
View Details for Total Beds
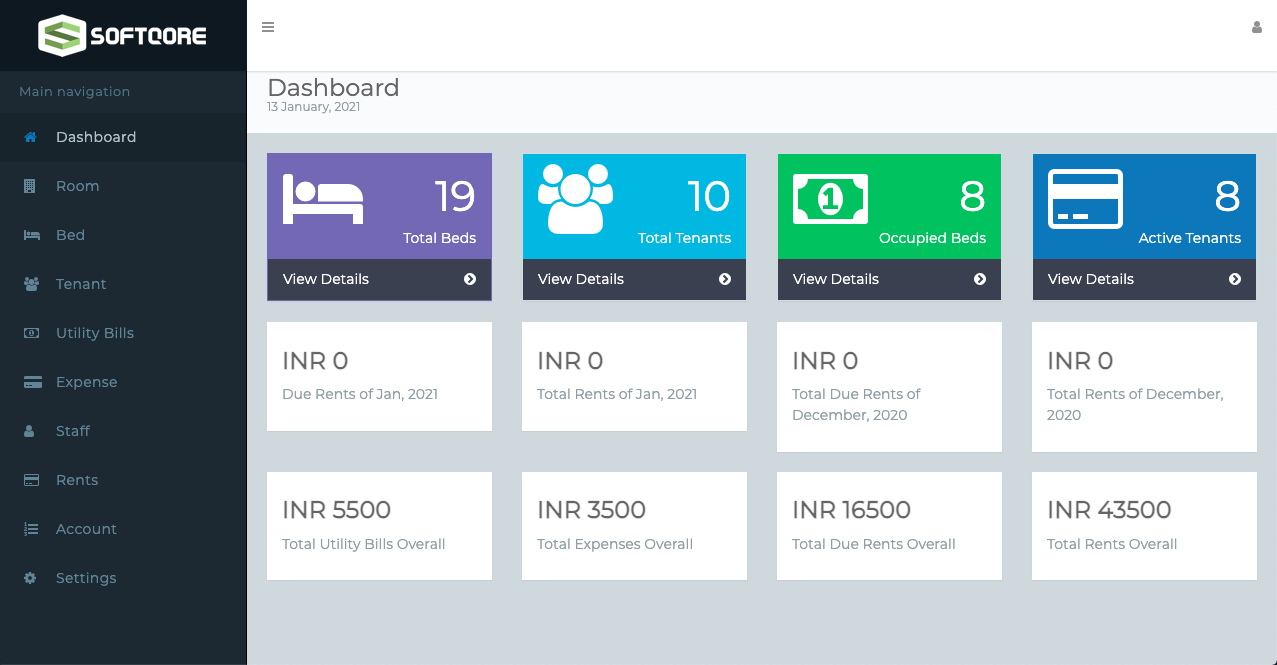379,279
